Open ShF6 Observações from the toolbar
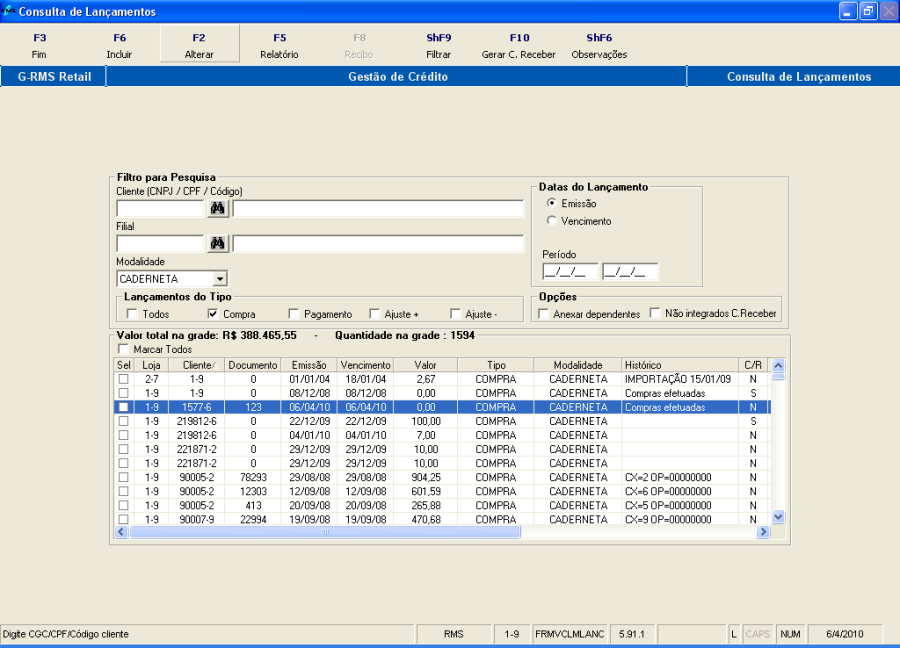 click(599, 45)
